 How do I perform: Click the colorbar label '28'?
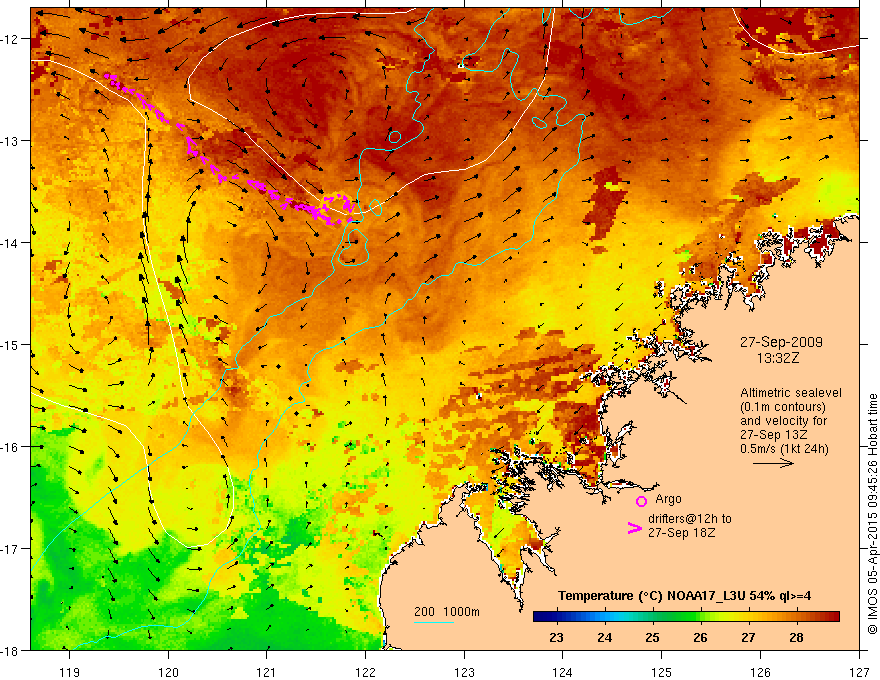[x=796, y=637]
